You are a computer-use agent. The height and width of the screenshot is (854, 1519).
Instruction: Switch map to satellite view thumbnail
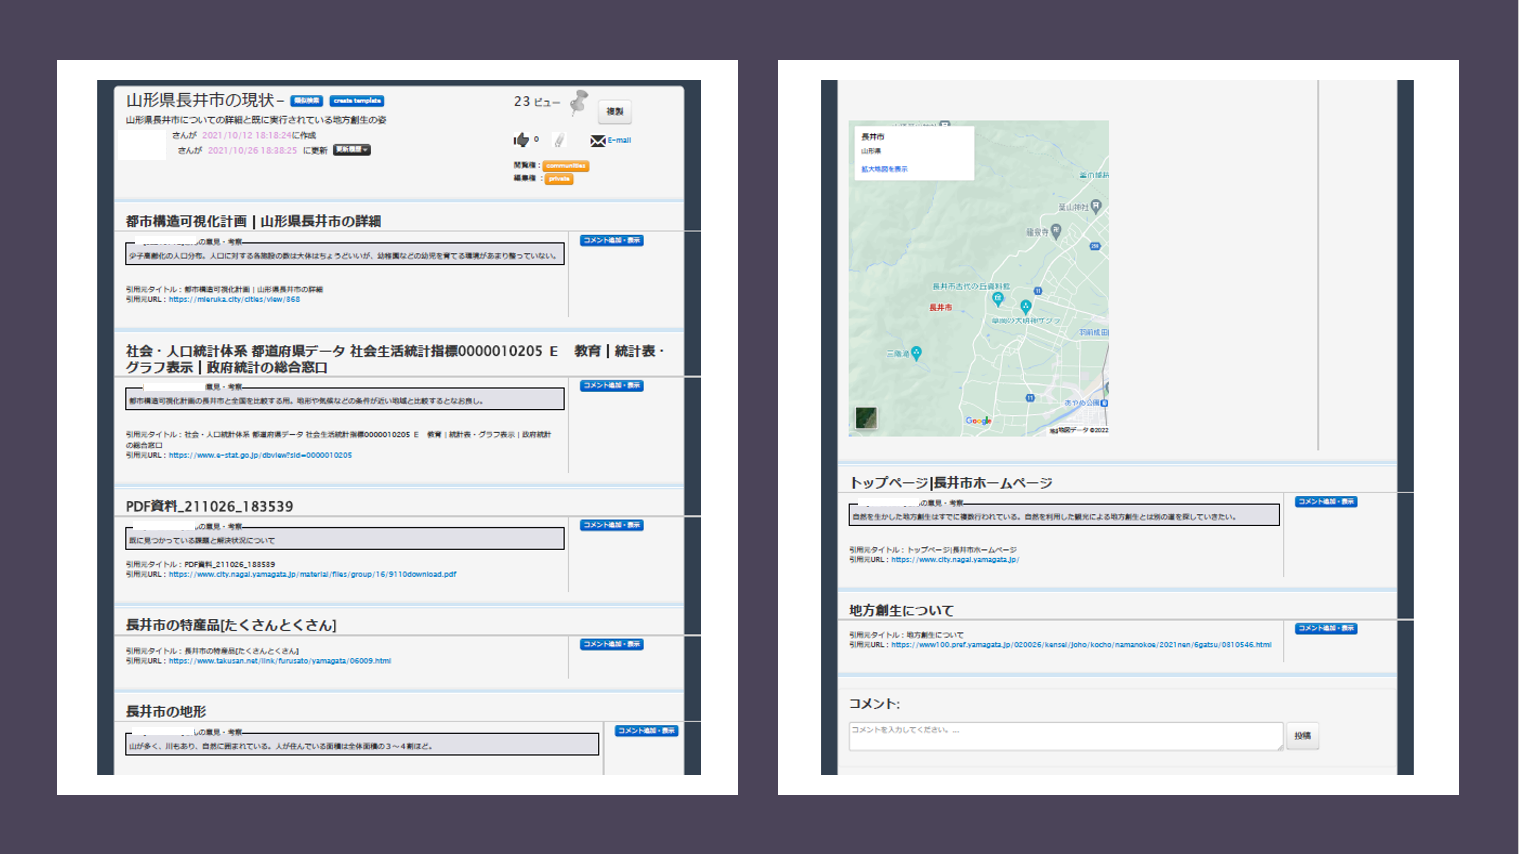(x=866, y=418)
